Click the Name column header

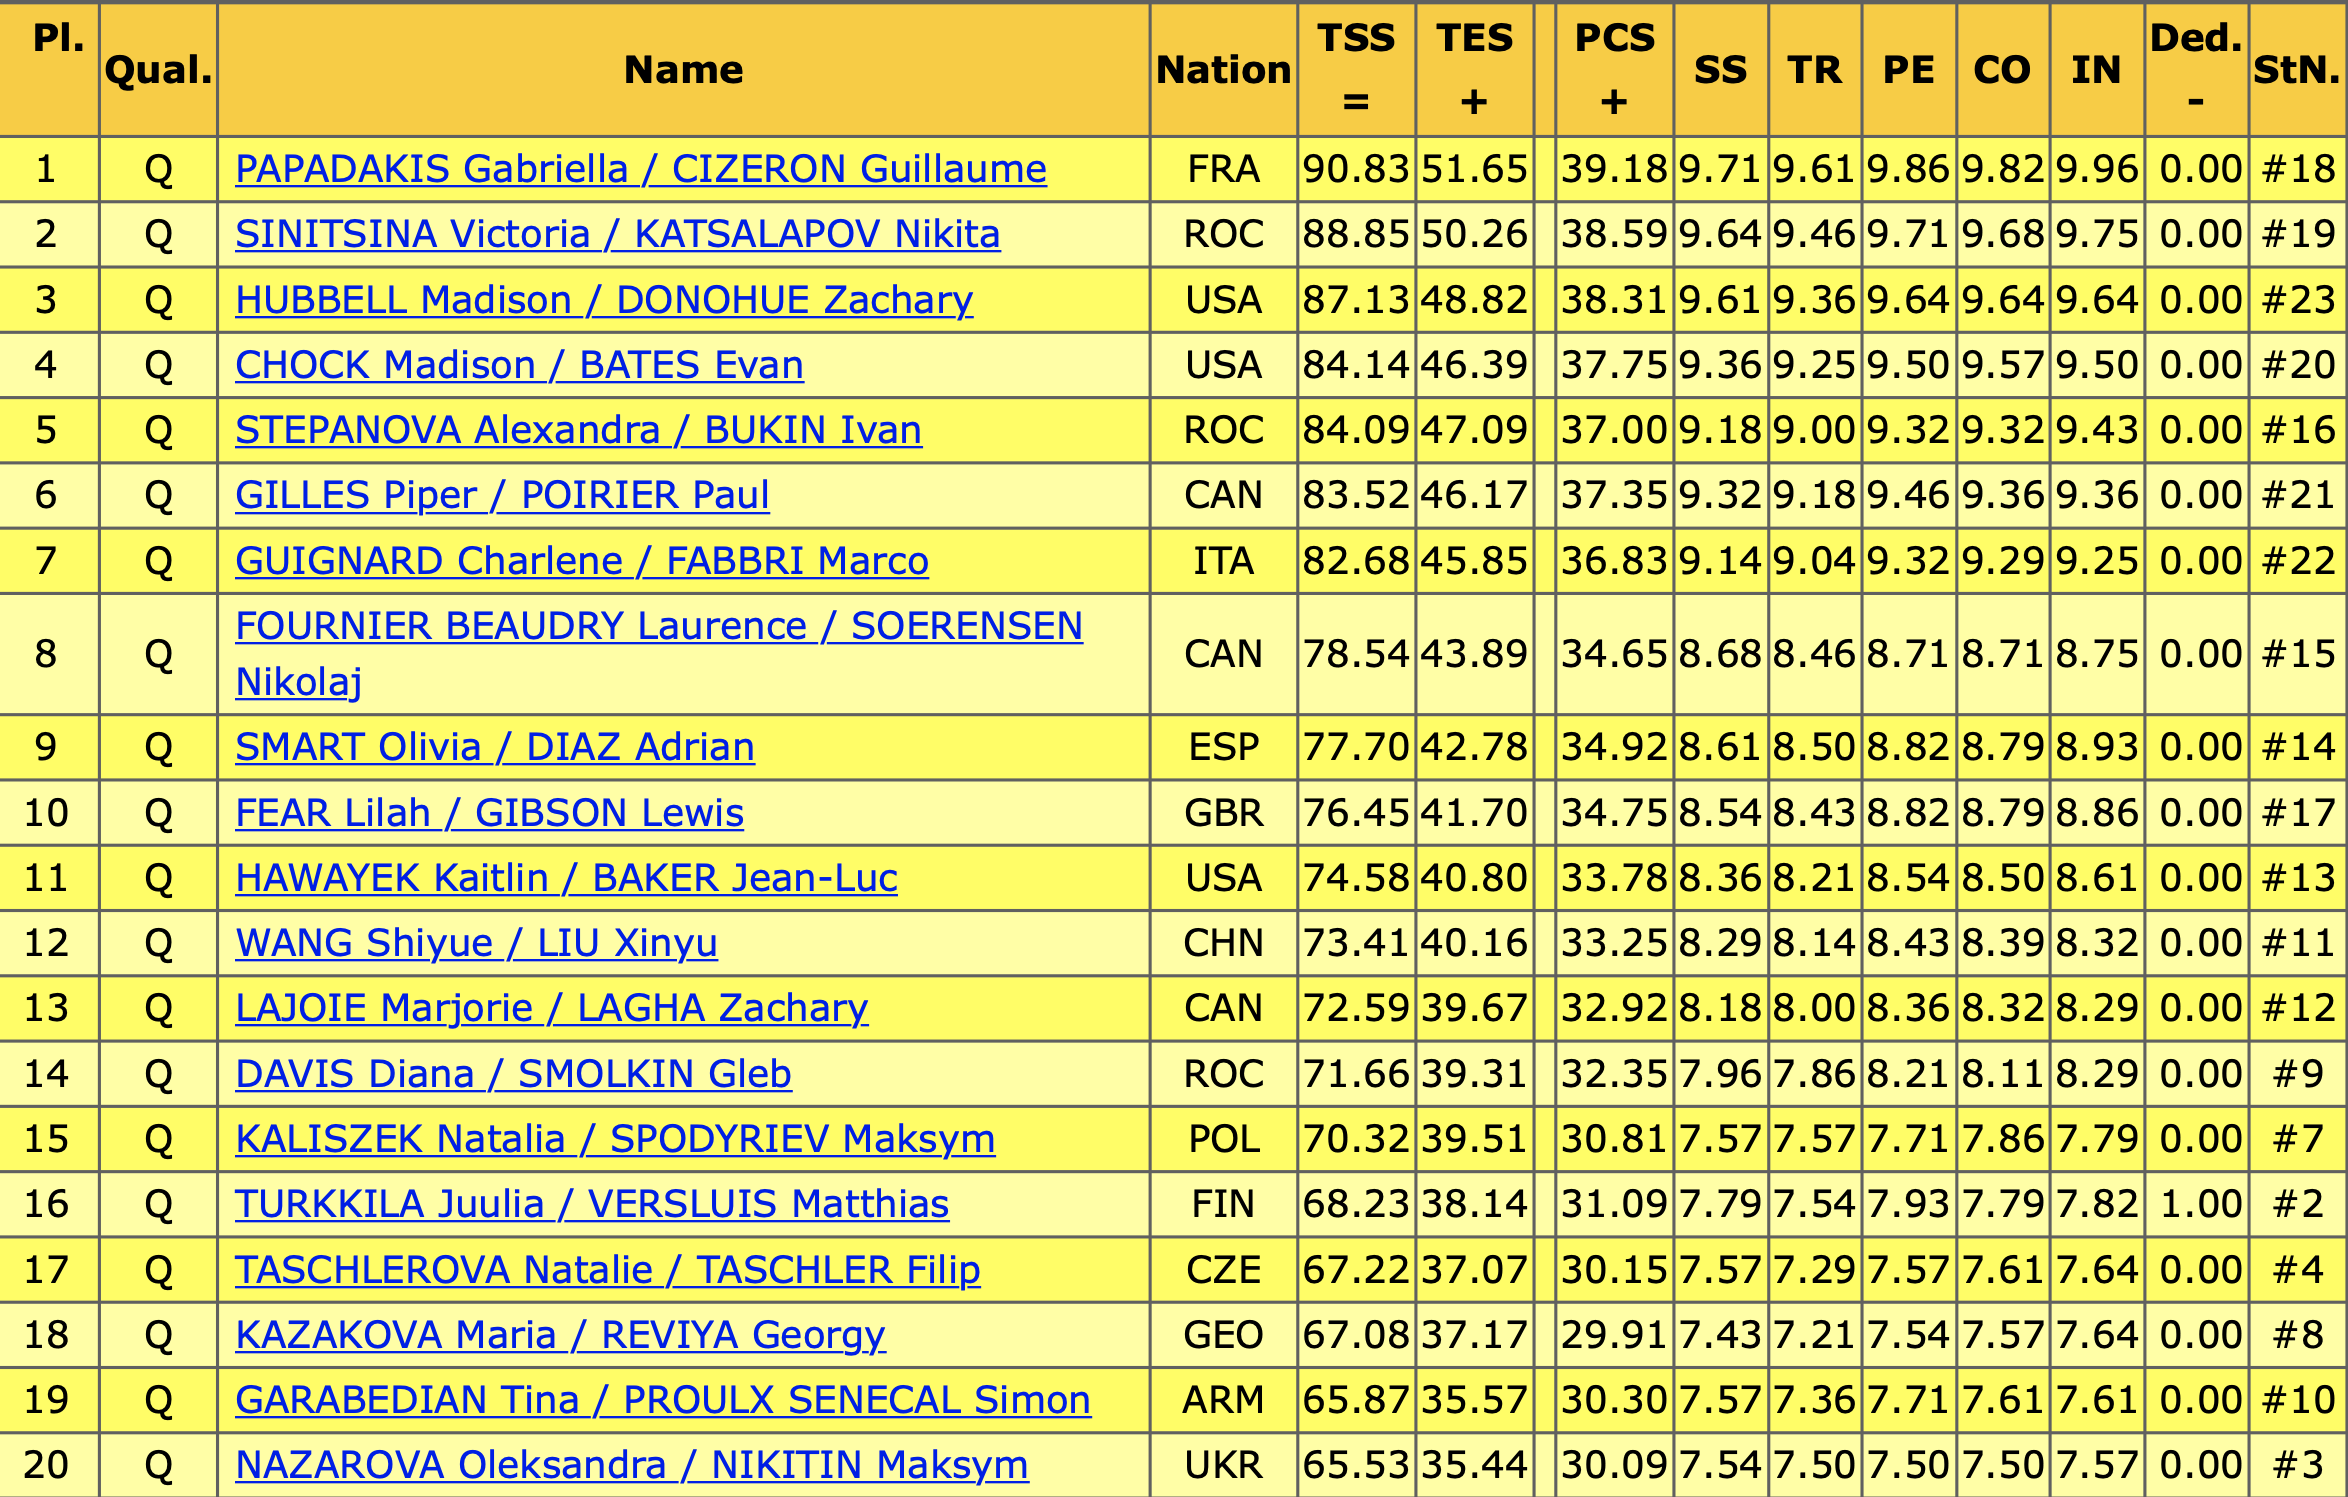pos(683,70)
